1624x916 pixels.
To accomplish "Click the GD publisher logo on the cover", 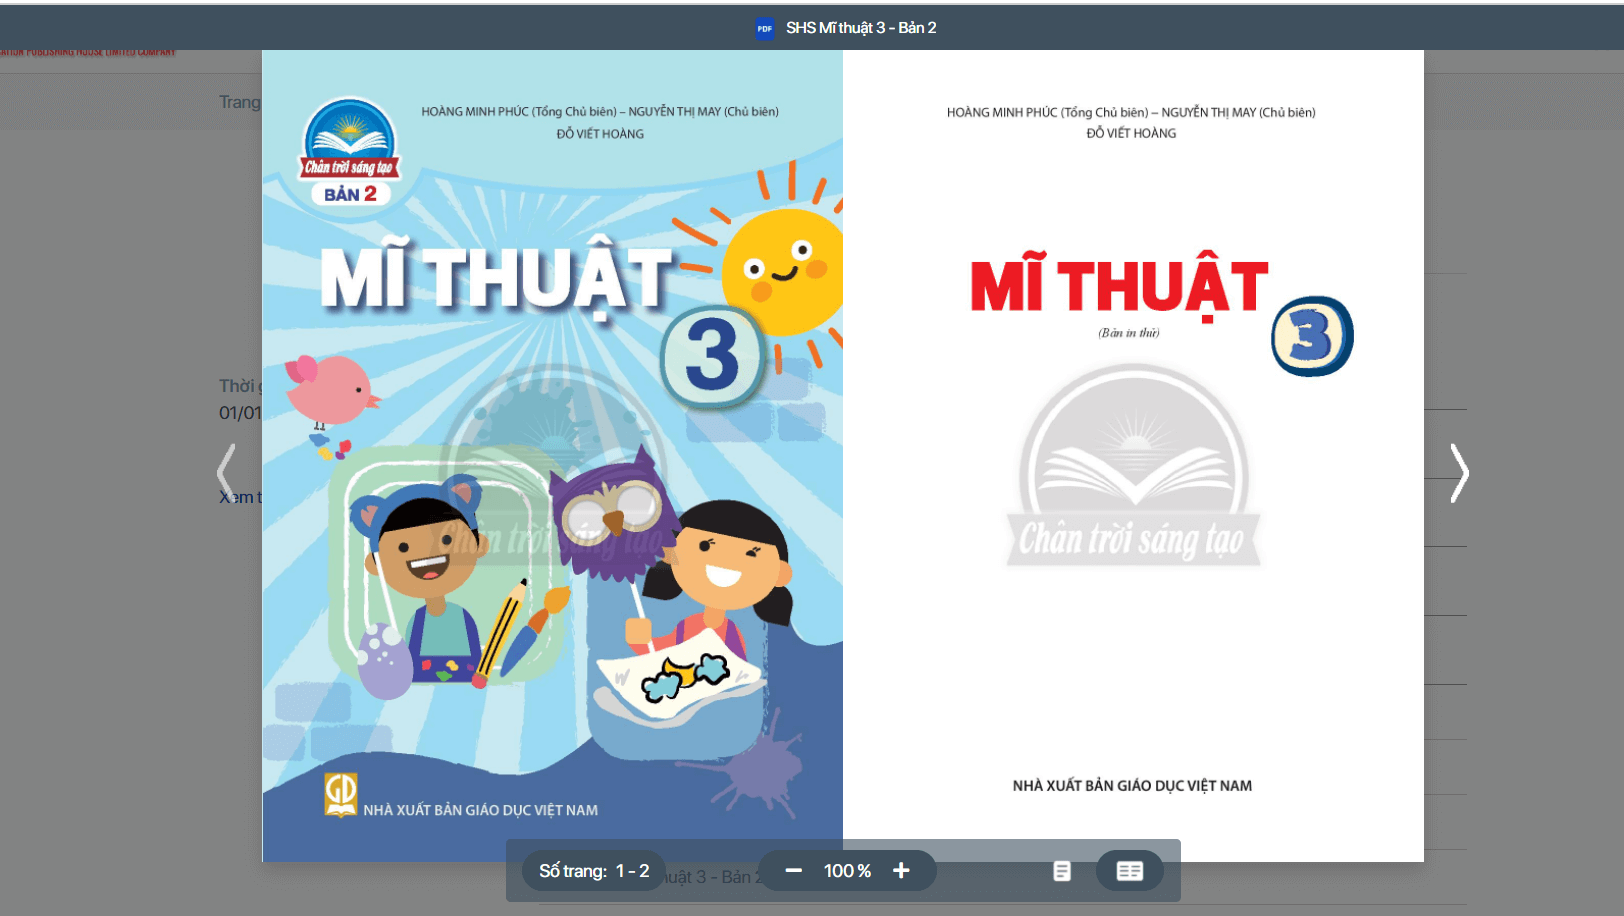I will coord(341,795).
